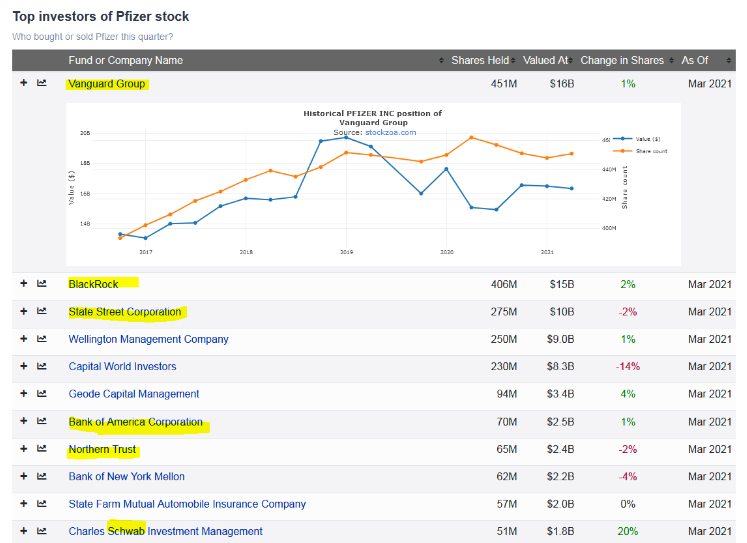Viewport: 747px width, 543px height.
Task: Open Geode Capital Management link
Action: [x=134, y=394]
